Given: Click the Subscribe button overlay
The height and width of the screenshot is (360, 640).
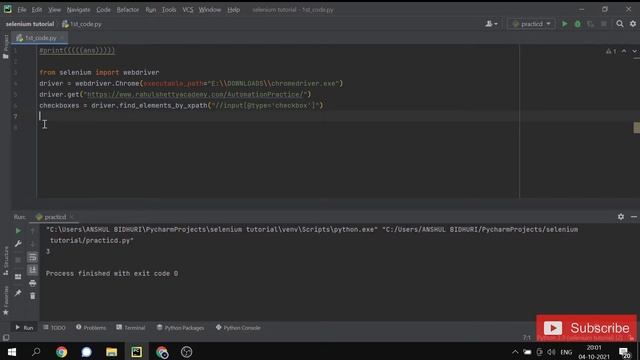Looking at the screenshot, I should 586,328.
